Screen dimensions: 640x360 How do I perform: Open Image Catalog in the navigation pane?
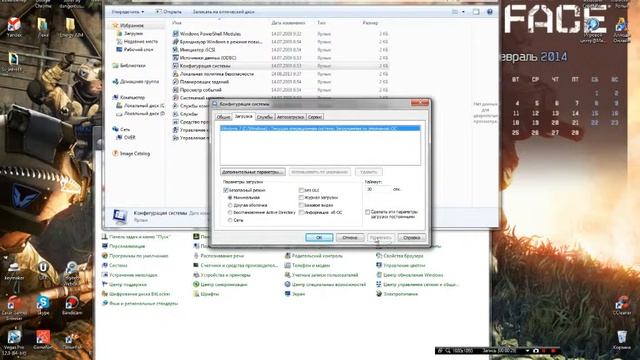135,153
